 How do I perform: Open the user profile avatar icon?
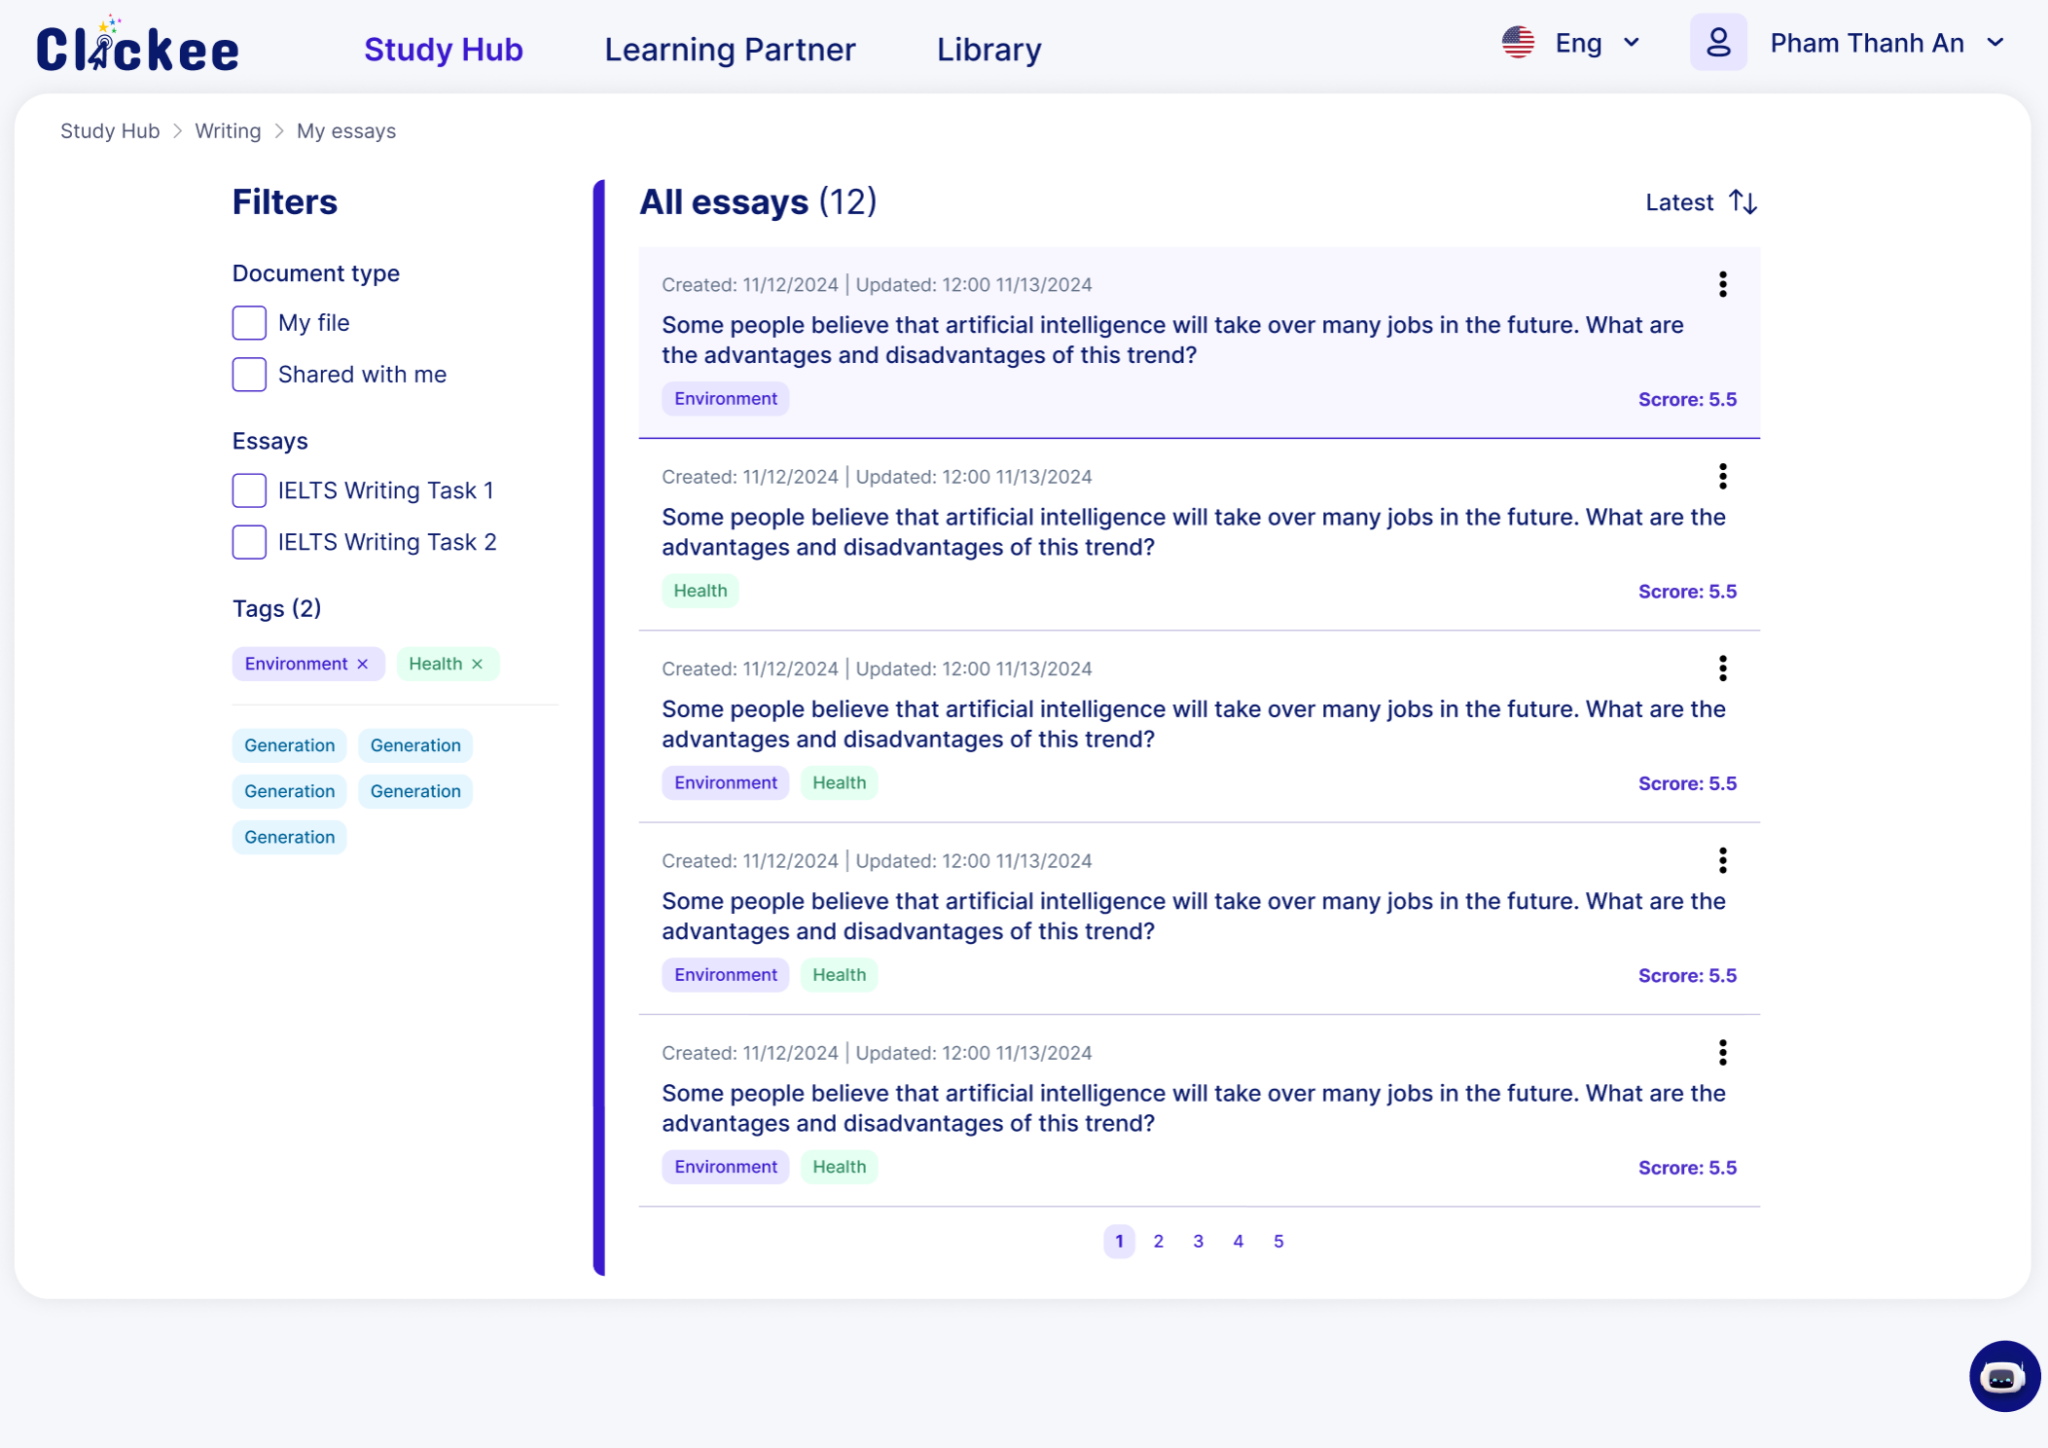coord(1718,42)
